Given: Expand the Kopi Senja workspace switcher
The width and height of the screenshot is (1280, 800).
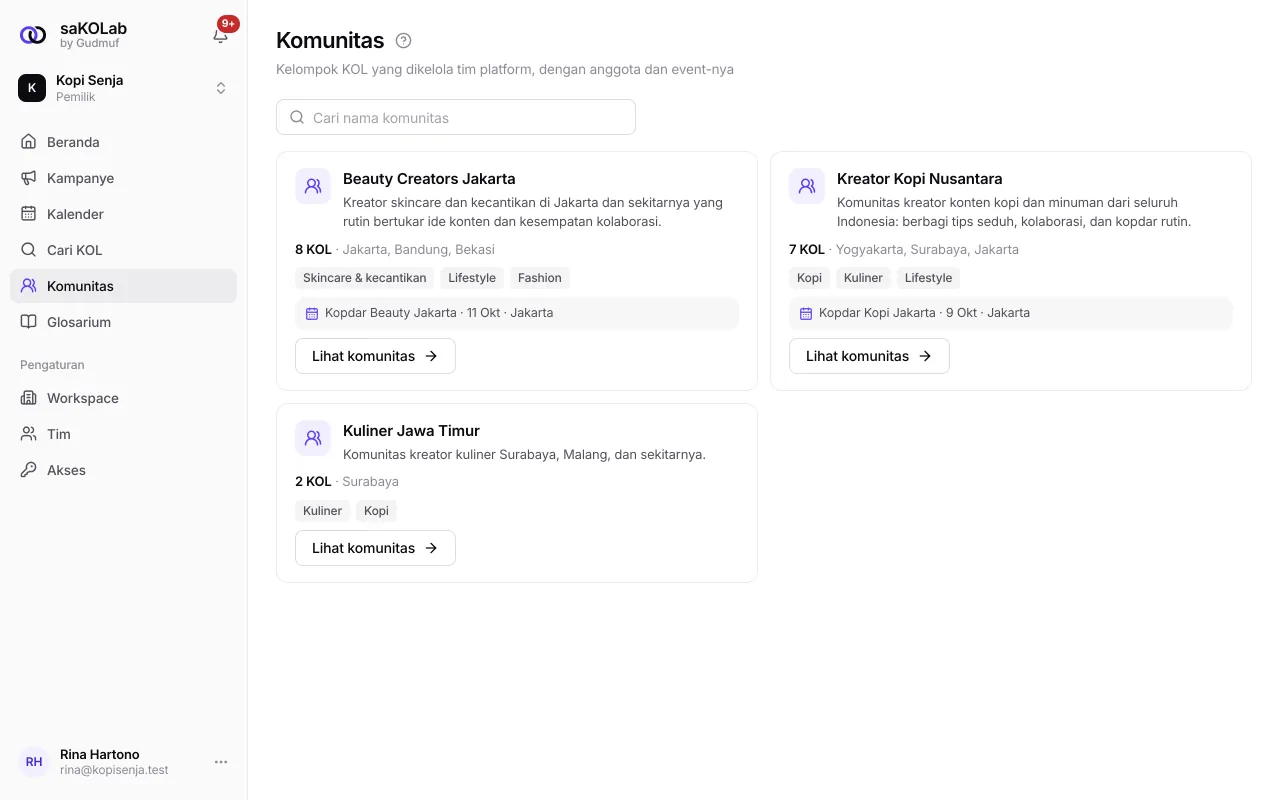Looking at the screenshot, I should click(x=221, y=88).
